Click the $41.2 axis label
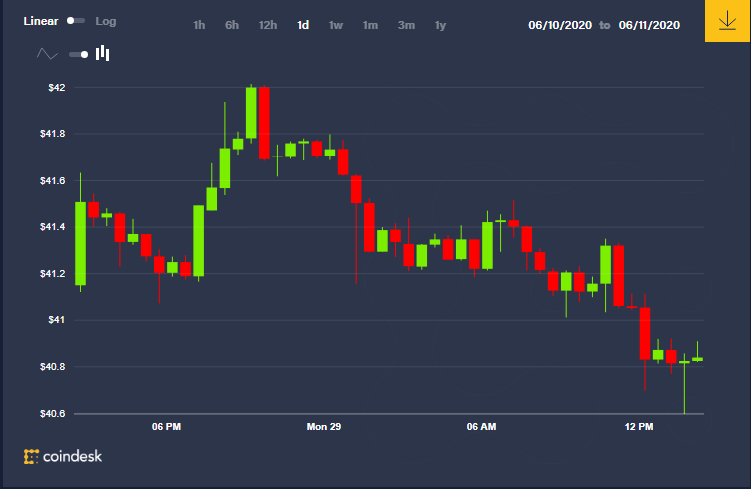Viewport: 751px width, 489px height. point(52,273)
